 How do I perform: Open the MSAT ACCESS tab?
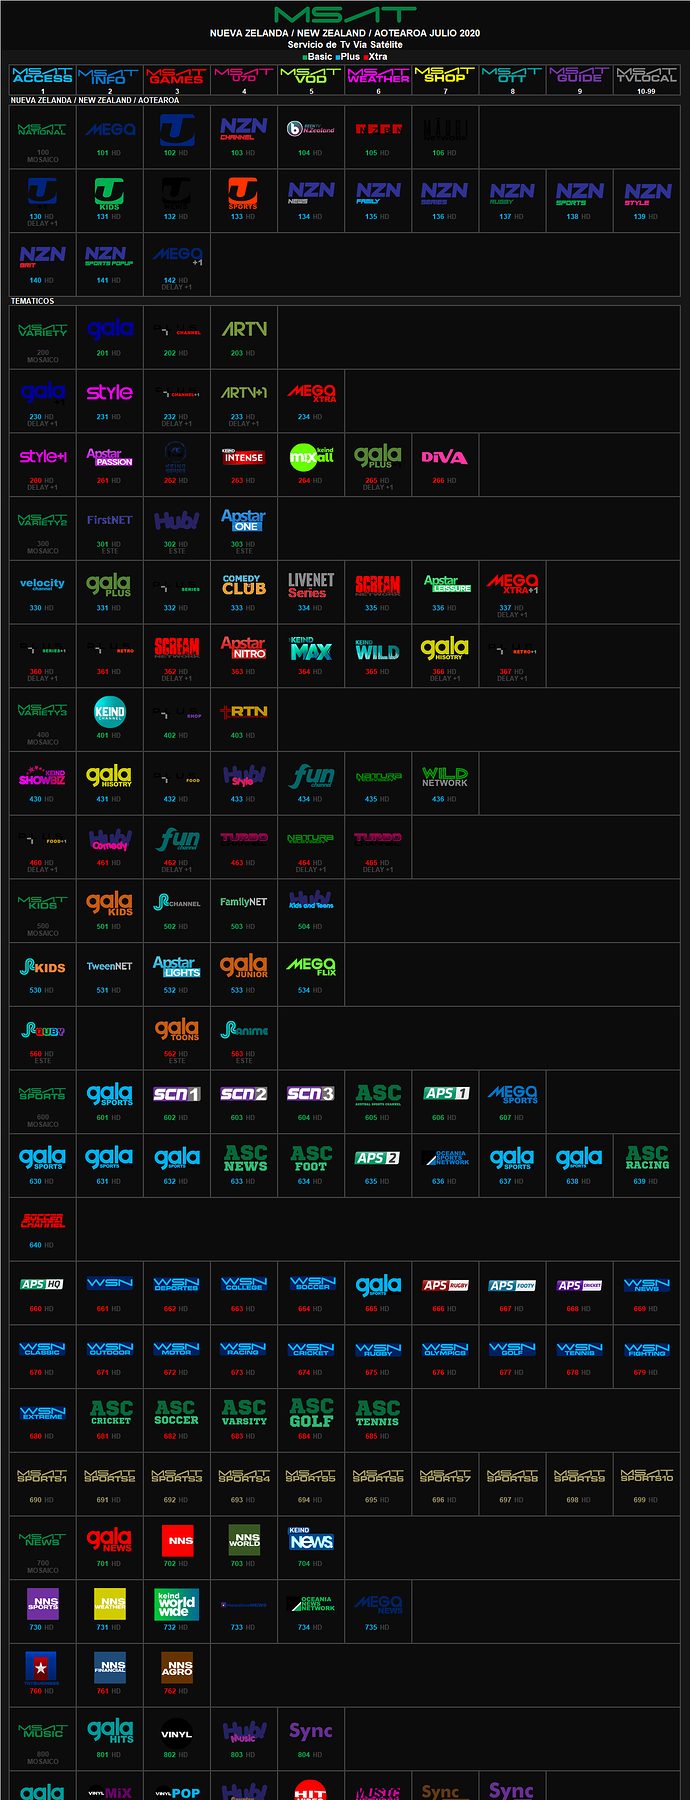(x=43, y=75)
